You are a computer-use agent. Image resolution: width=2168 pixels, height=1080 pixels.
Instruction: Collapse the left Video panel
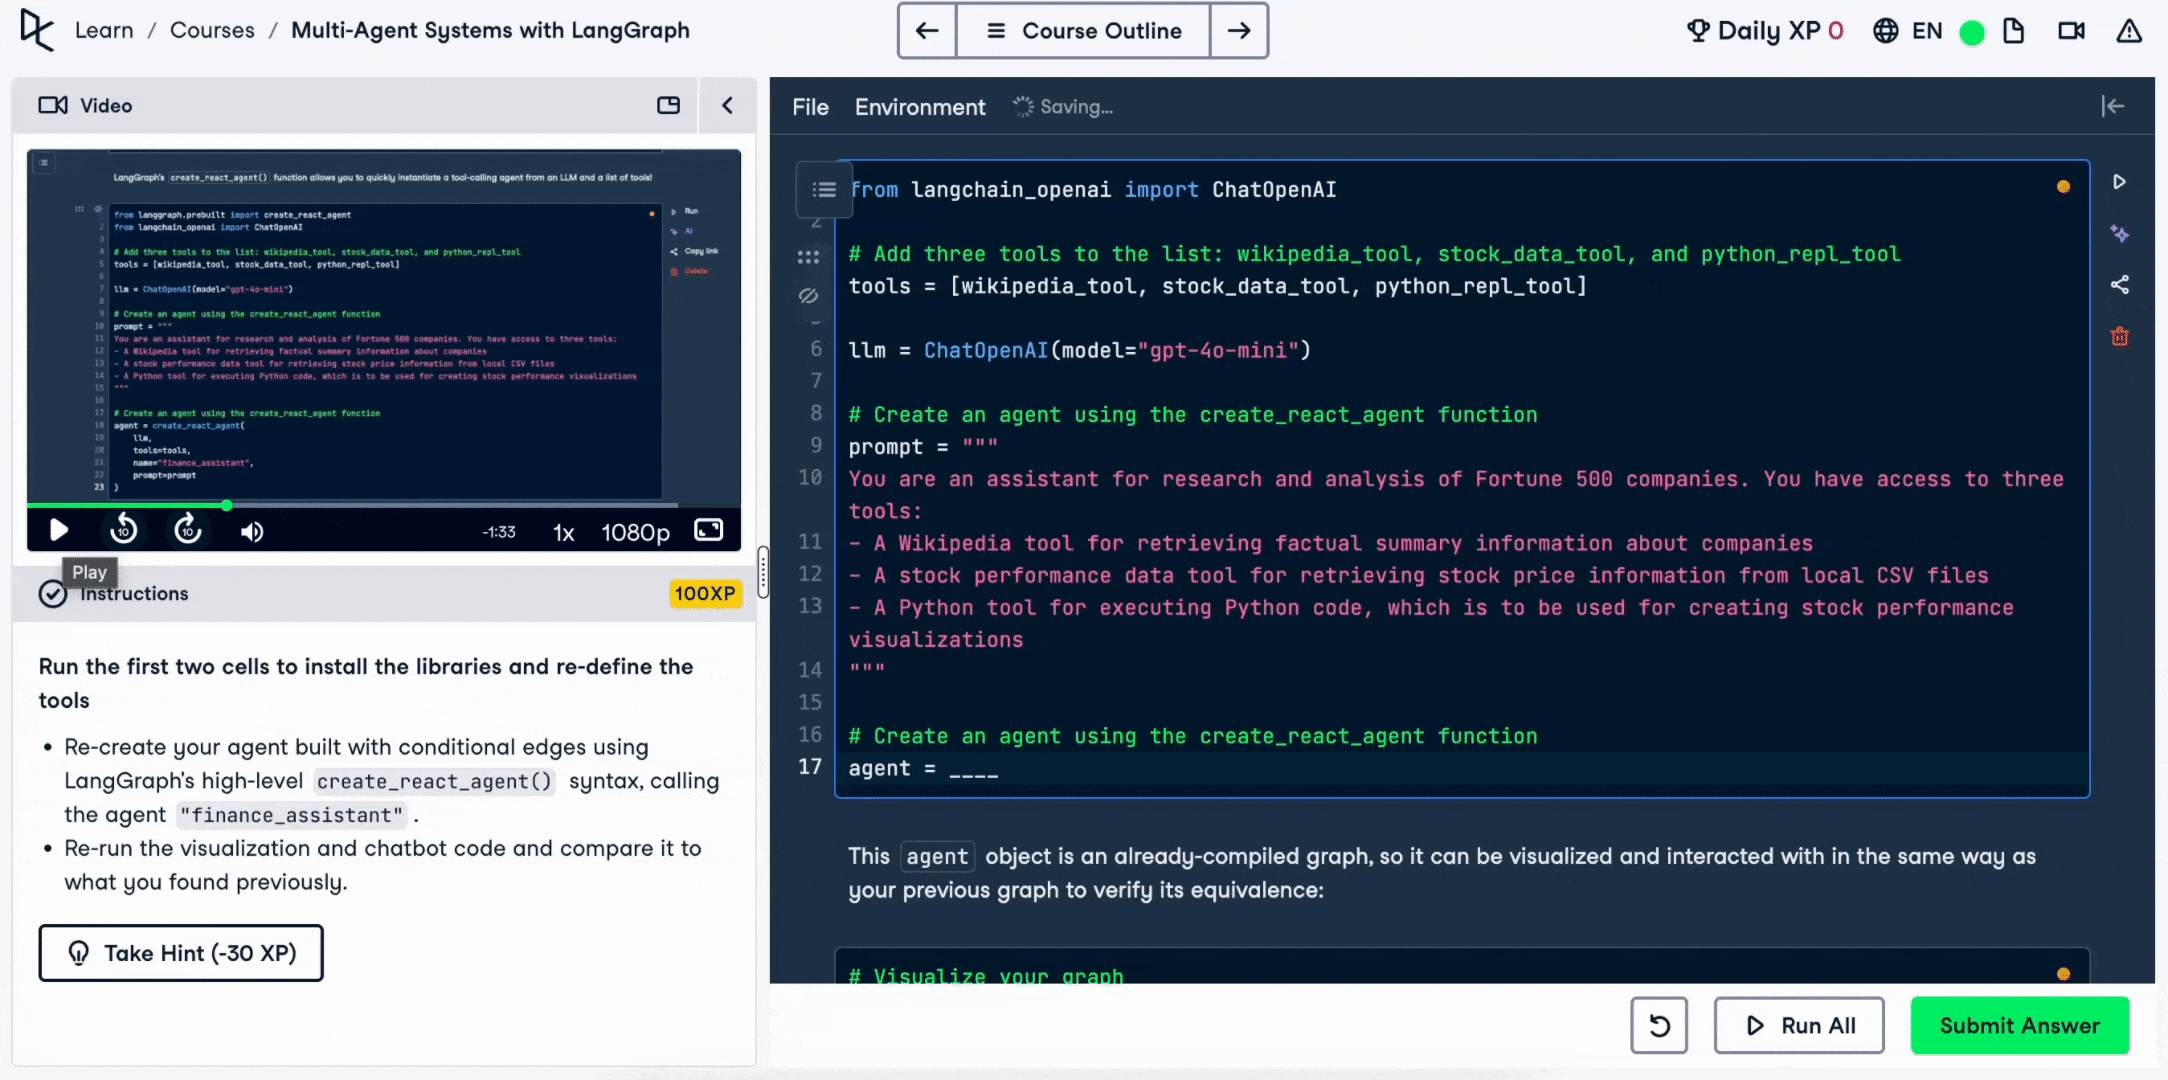coord(727,105)
